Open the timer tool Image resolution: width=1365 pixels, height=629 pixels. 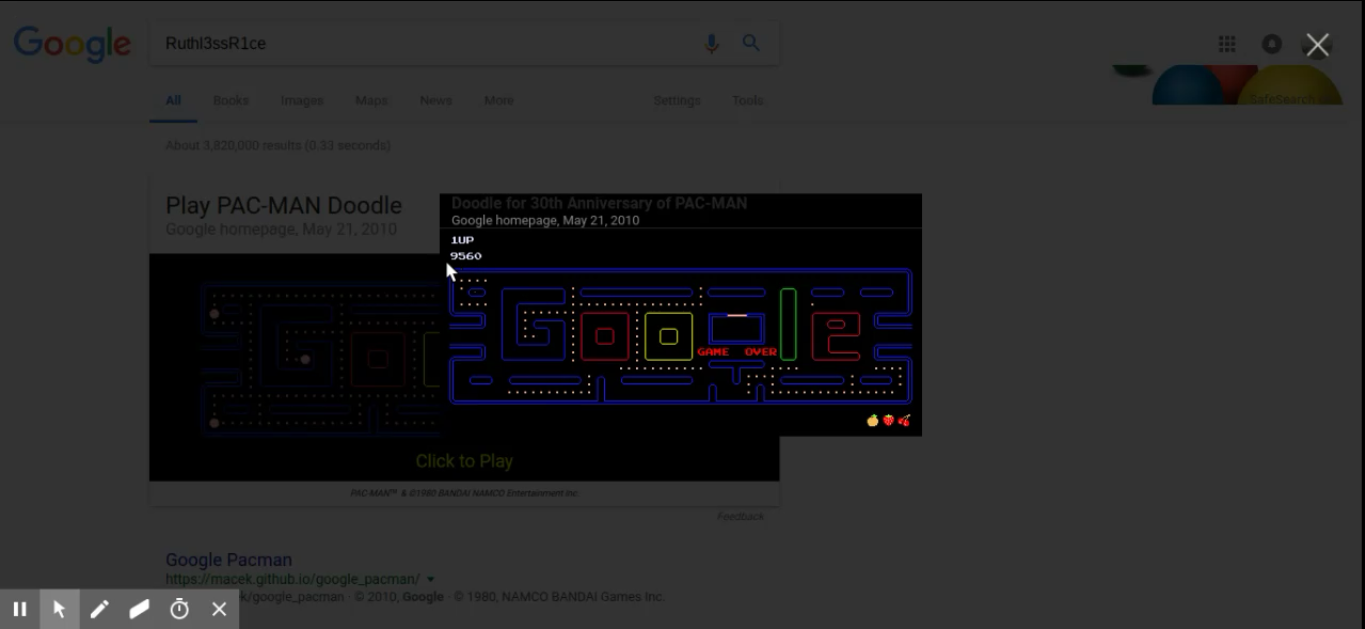tap(180, 609)
